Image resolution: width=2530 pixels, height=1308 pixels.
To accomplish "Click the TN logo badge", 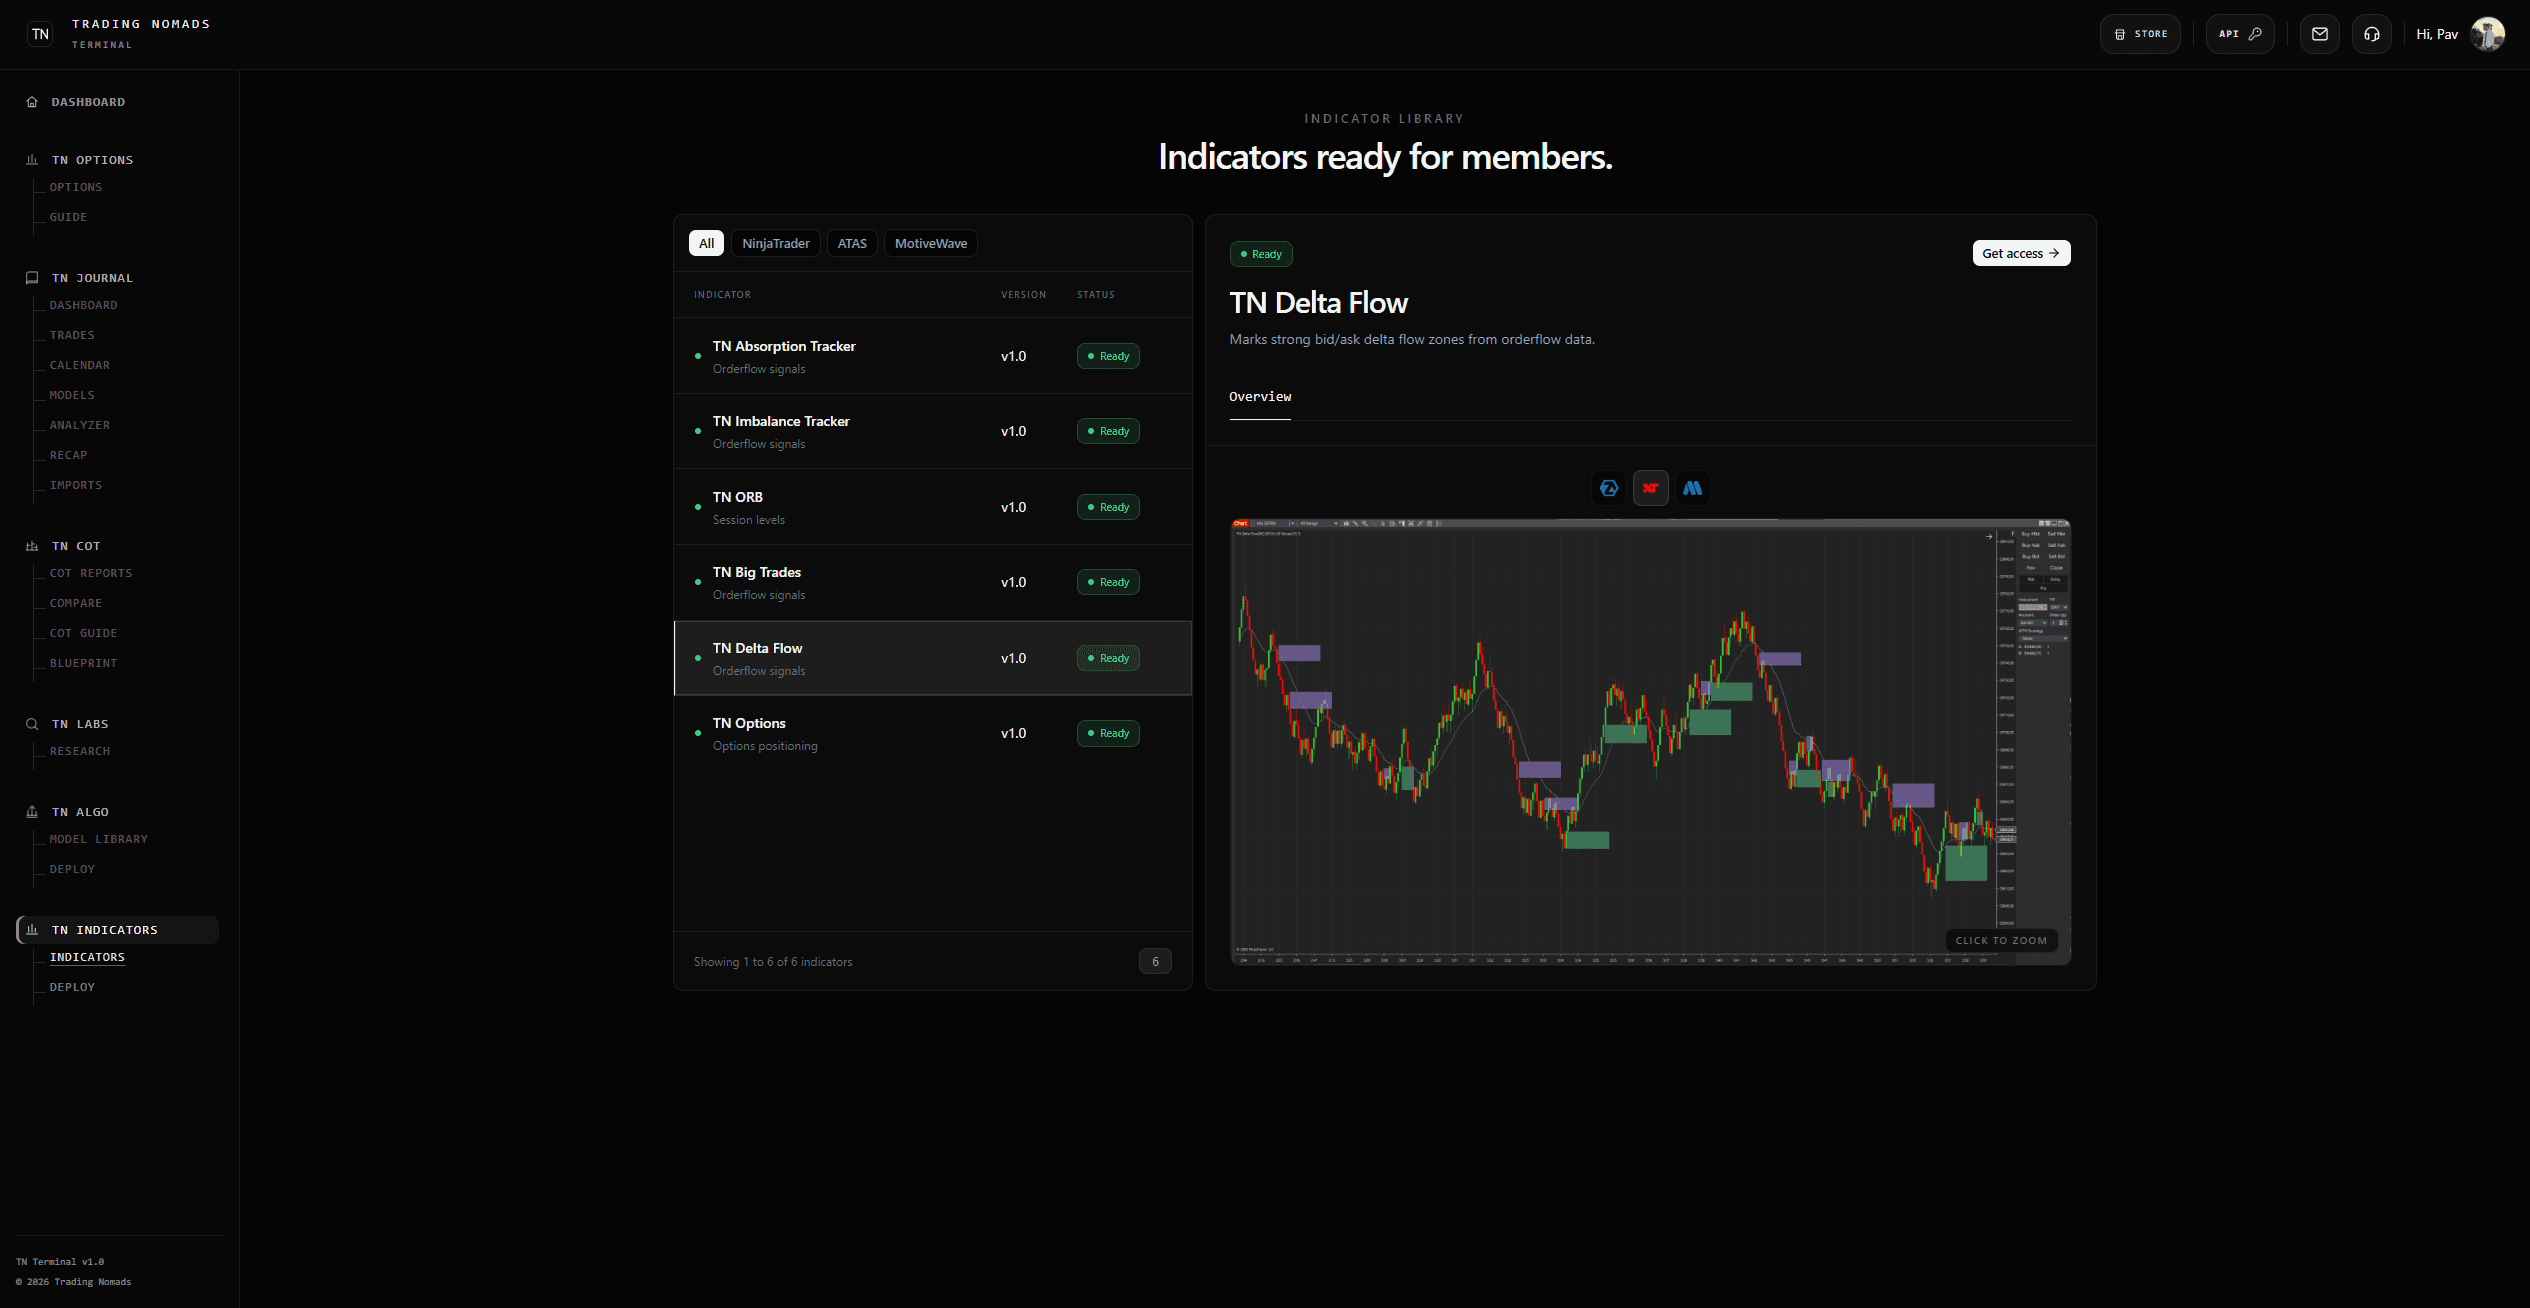I will tap(40, 34).
